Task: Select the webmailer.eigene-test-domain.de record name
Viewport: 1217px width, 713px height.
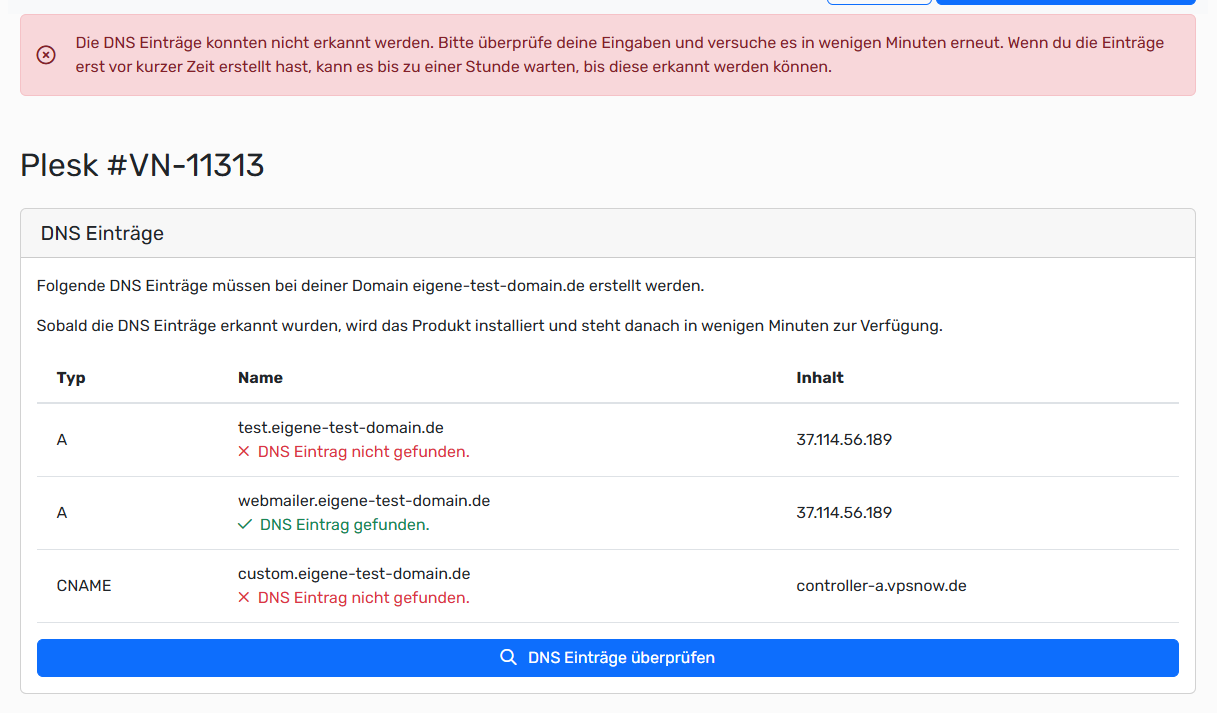Action: point(363,501)
